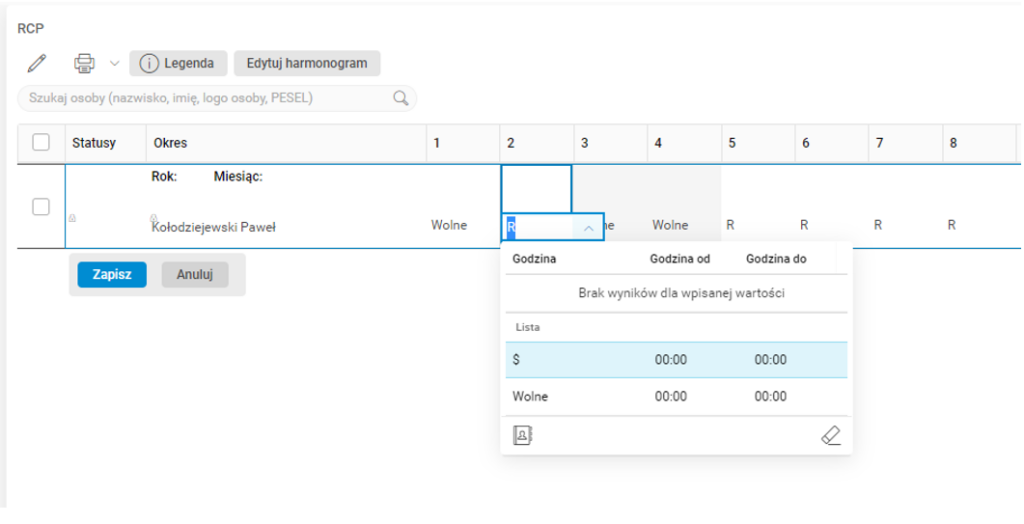Click the pencil edit icon

click(37, 64)
